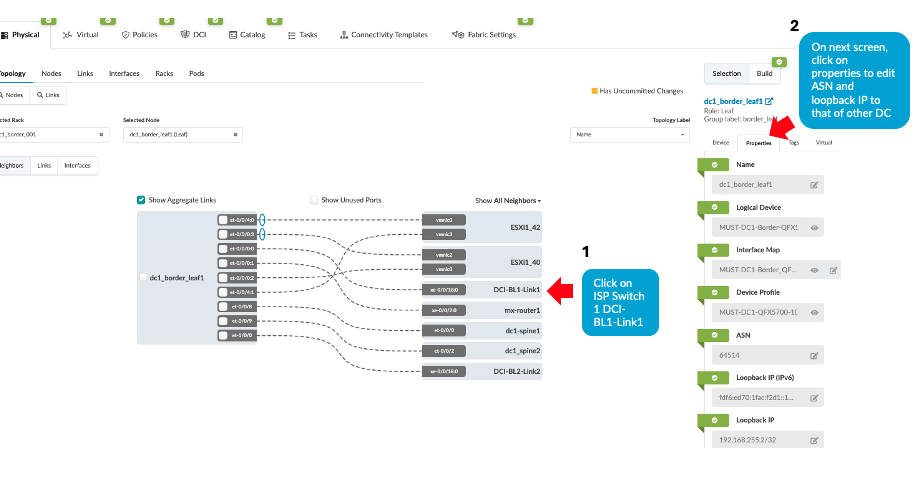Image resolution: width=919 pixels, height=479 pixels.
Task: View the Device Profile details
Action: (x=815, y=312)
